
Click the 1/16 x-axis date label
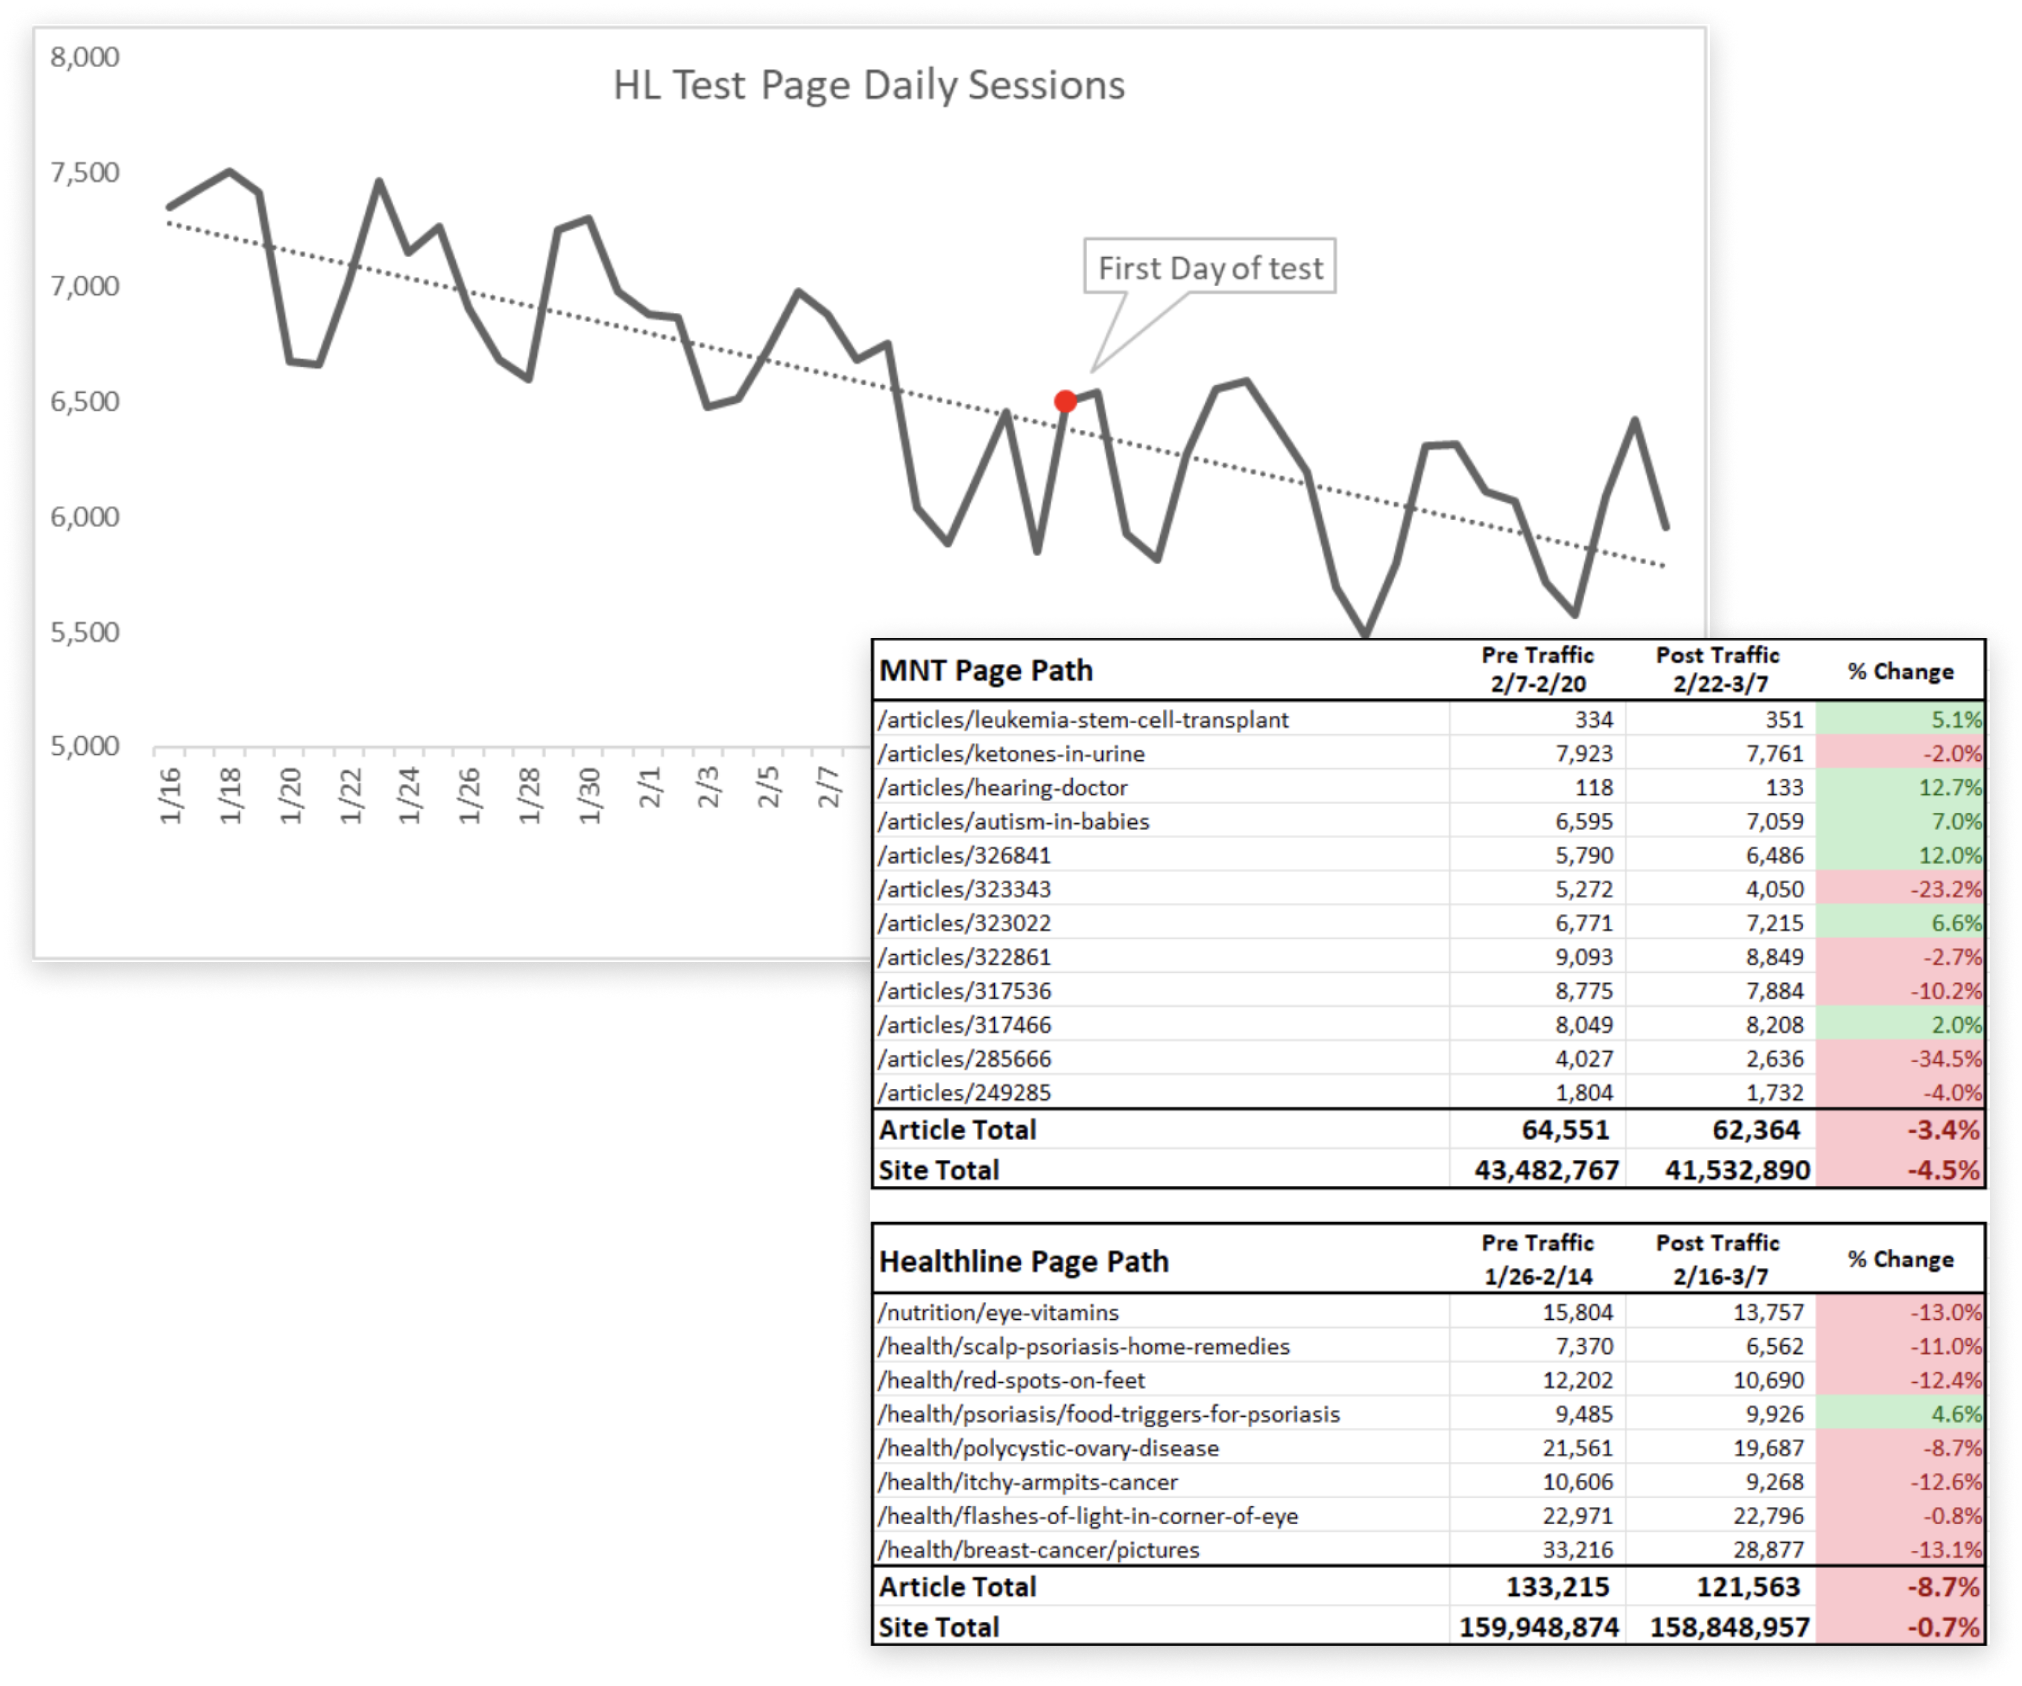(x=171, y=795)
